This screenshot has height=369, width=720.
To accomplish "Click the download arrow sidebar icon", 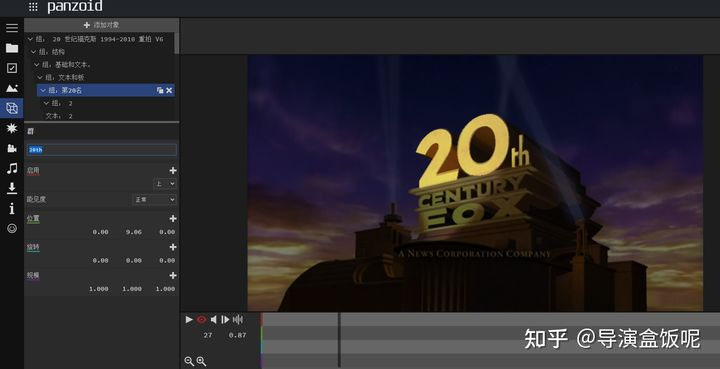I will tap(12, 188).
